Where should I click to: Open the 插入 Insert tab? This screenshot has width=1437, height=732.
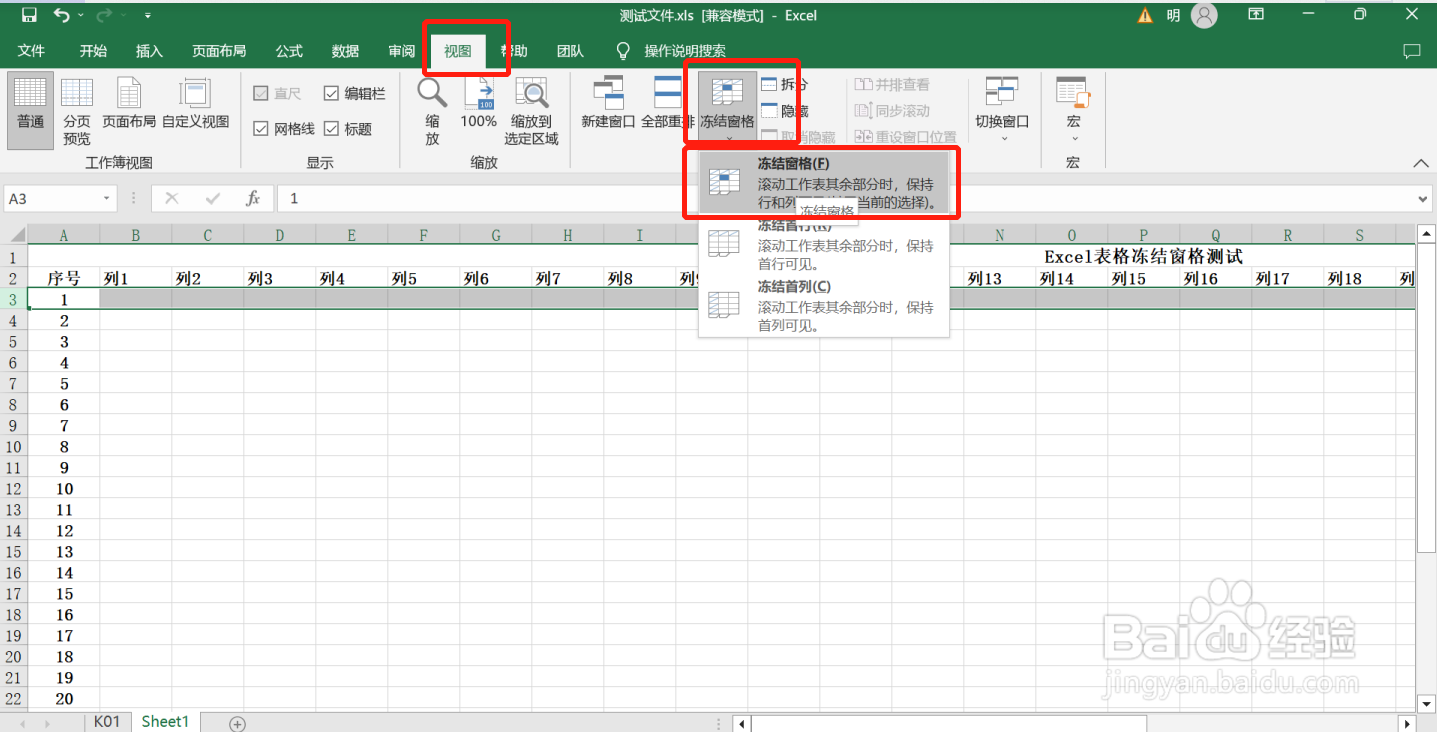(149, 51)
